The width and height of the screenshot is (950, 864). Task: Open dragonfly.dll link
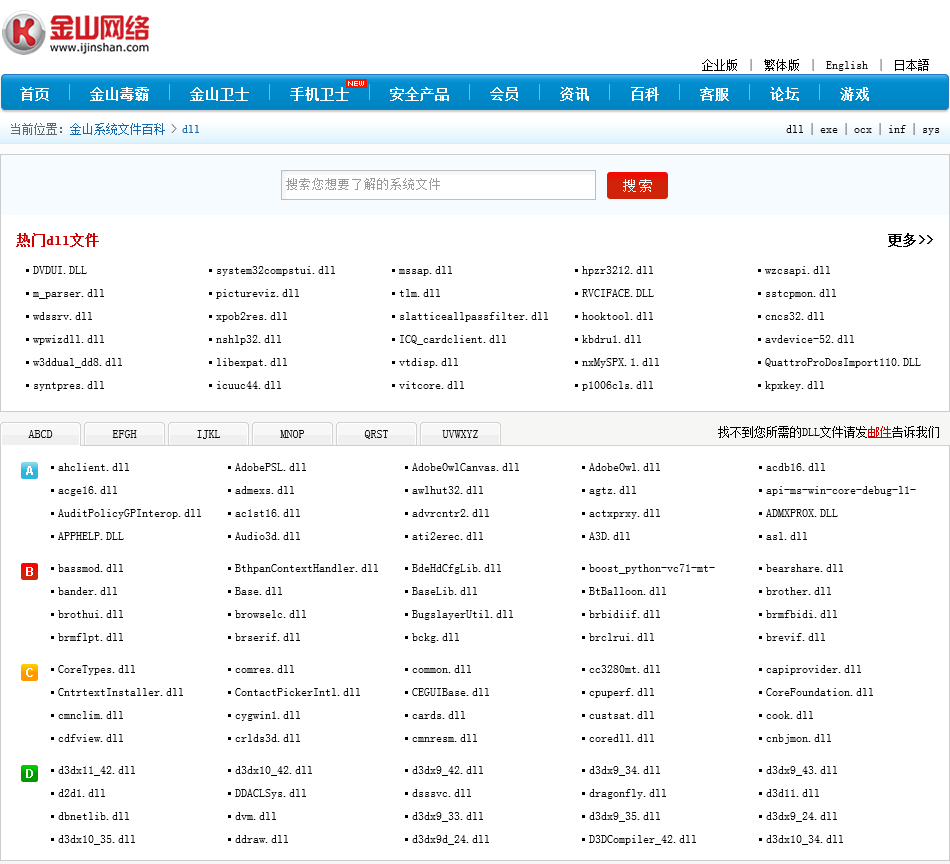627,794
